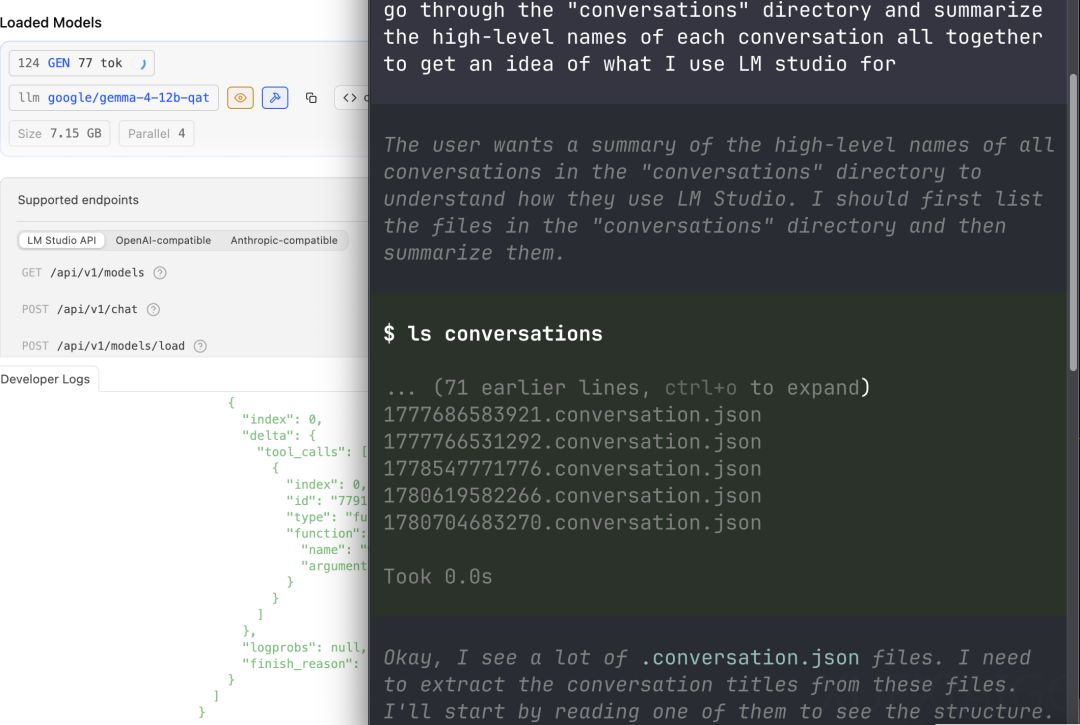The image size is (1080, 725).
Task: Open help icon for GET /api/v1/models
Action: [160, 273]
